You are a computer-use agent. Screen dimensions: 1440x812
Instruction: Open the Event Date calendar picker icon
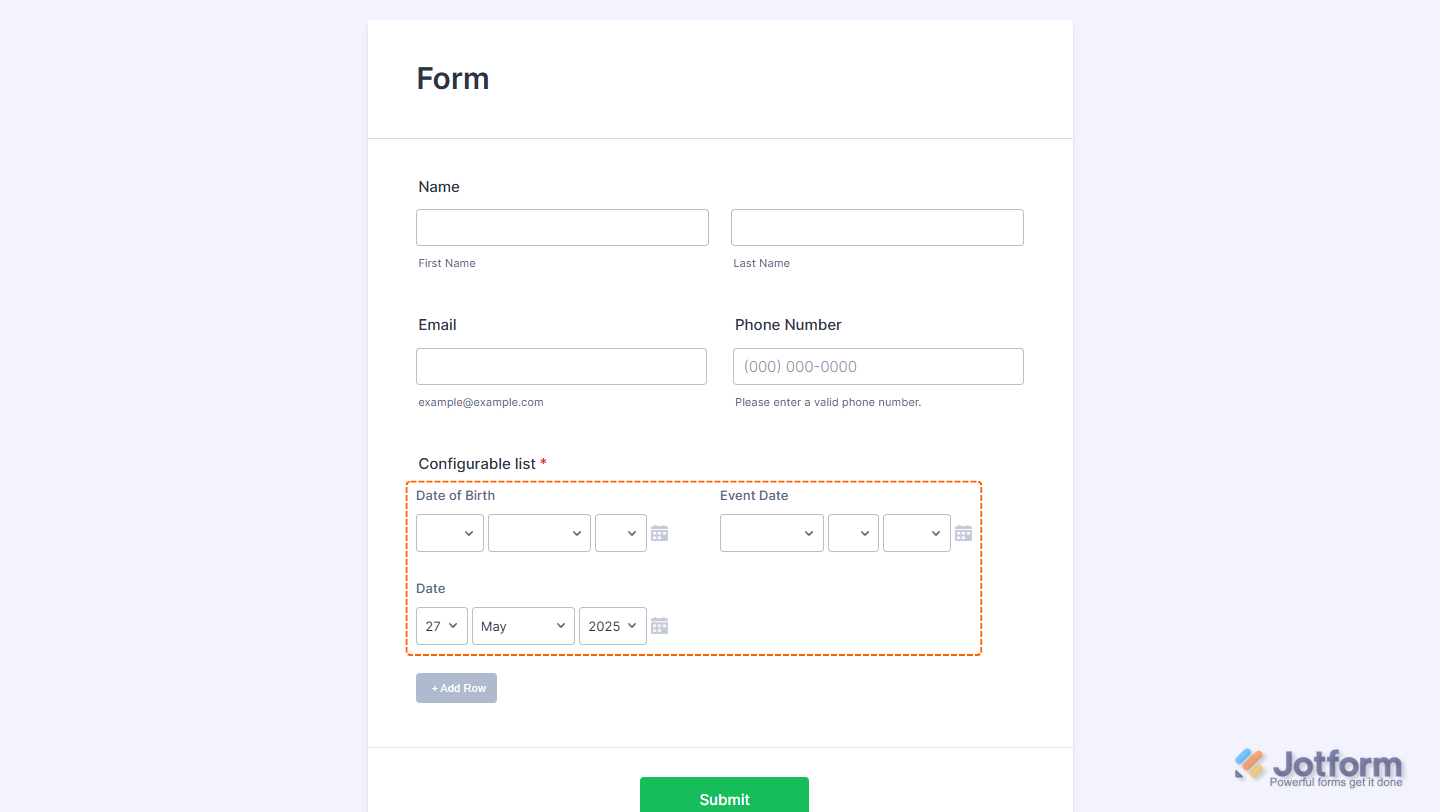tap(963, 533)
